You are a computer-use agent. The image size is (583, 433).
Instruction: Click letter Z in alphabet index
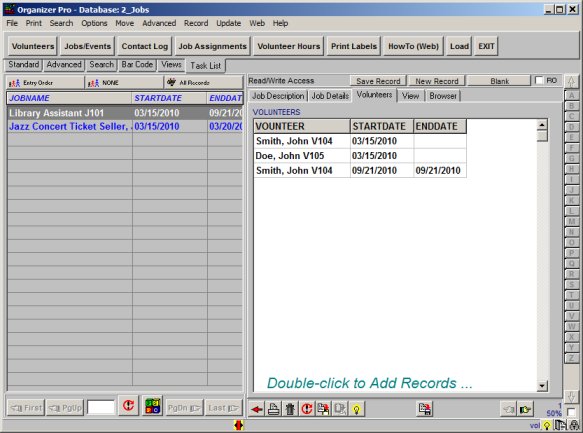[x=571, y=358]
